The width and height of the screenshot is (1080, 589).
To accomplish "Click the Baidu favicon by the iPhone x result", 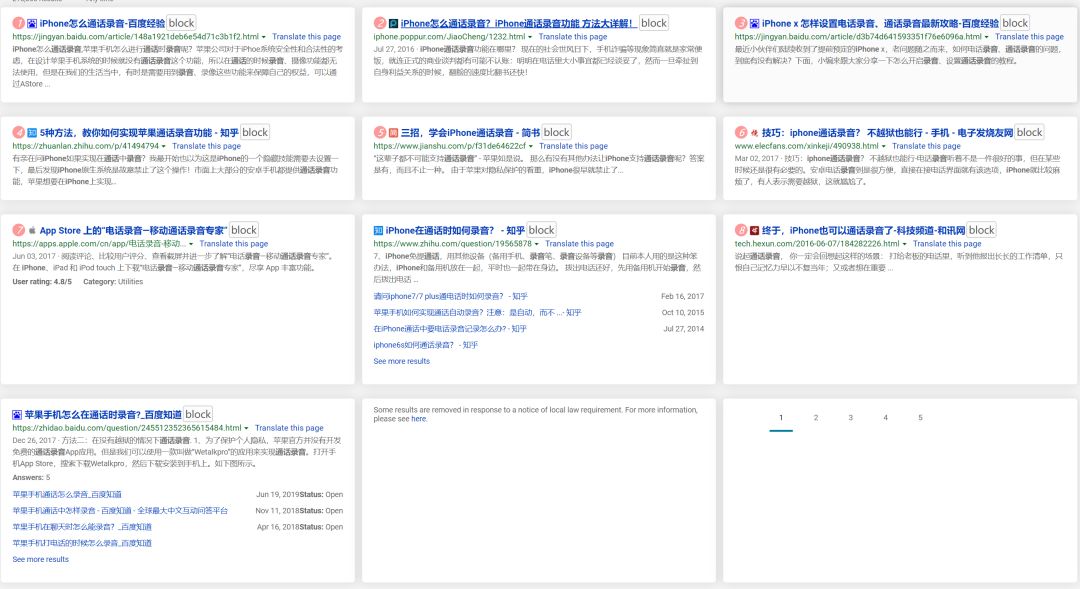I will tap(754, 23).
